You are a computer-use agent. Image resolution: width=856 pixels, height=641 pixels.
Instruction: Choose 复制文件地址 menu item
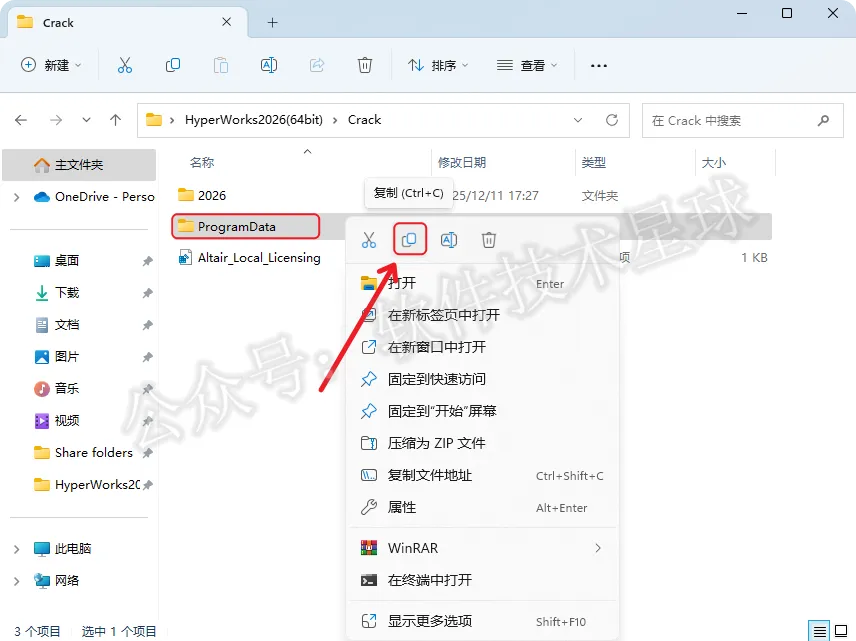click(x=482, y=476)
